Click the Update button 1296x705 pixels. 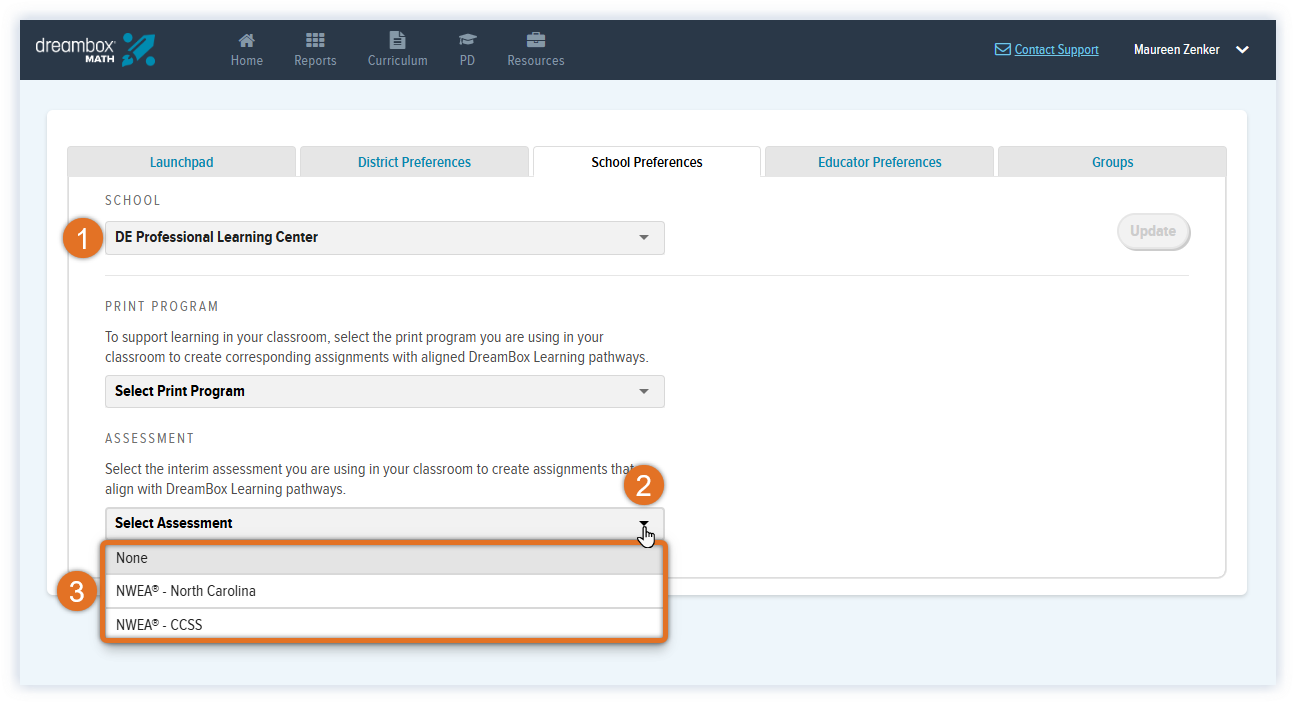1153,231
